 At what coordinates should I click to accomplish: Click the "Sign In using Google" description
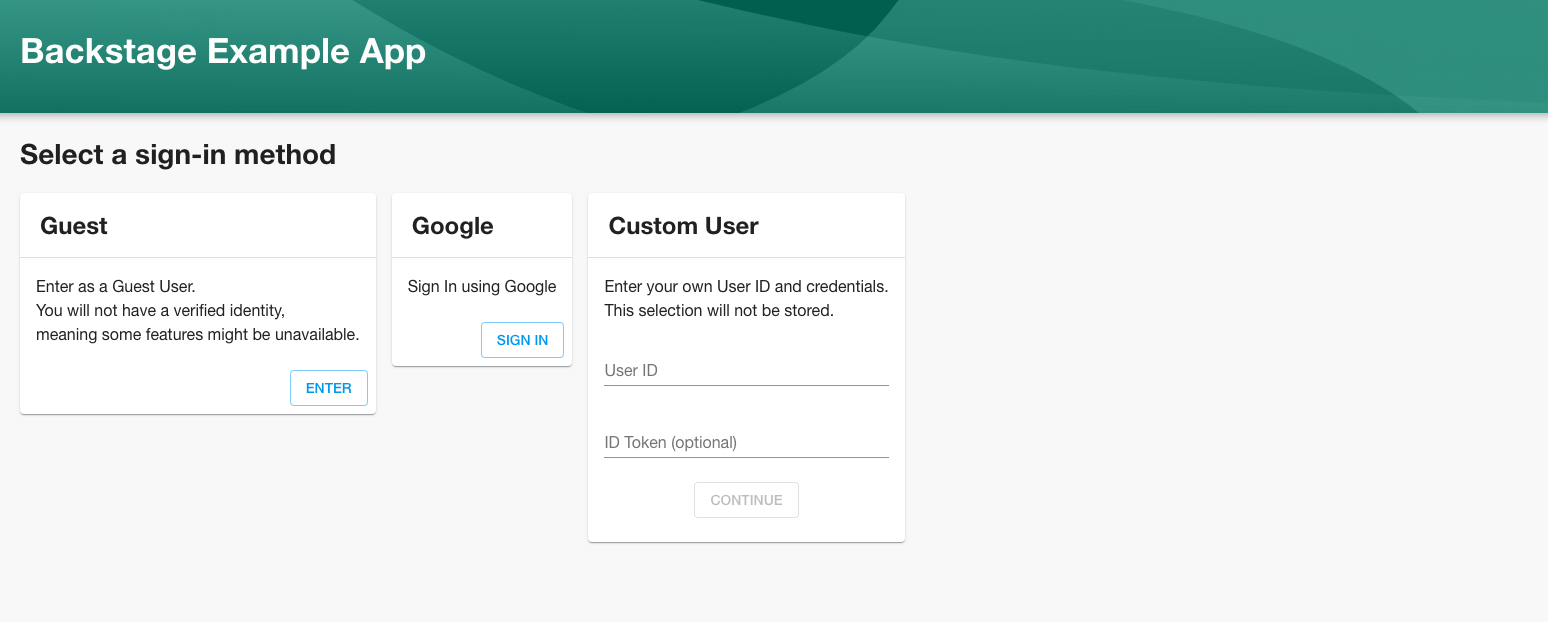482,287
